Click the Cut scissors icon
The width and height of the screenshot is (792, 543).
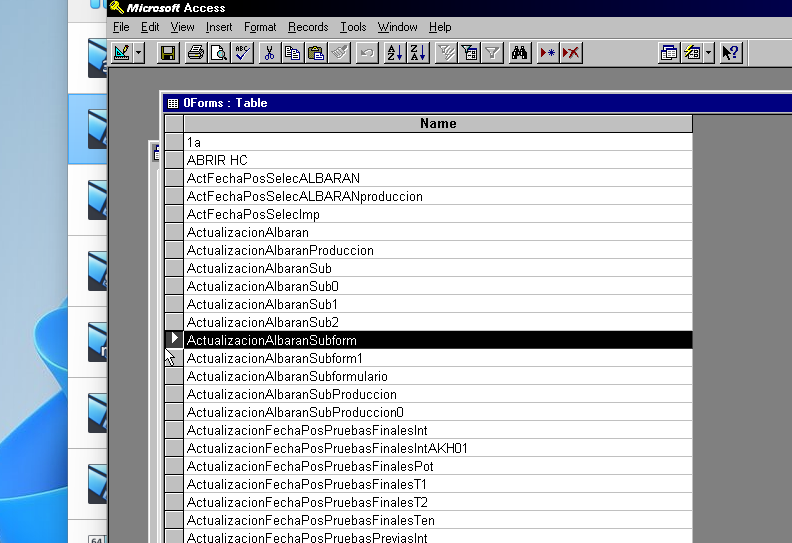coord(269,53)
